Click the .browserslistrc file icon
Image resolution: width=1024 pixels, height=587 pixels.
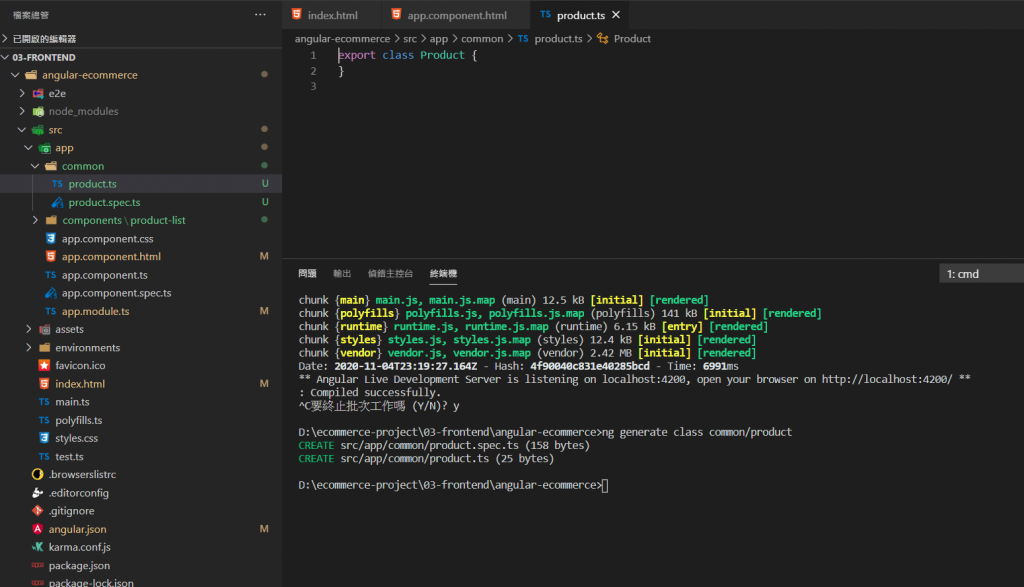(x=38, y=475)
